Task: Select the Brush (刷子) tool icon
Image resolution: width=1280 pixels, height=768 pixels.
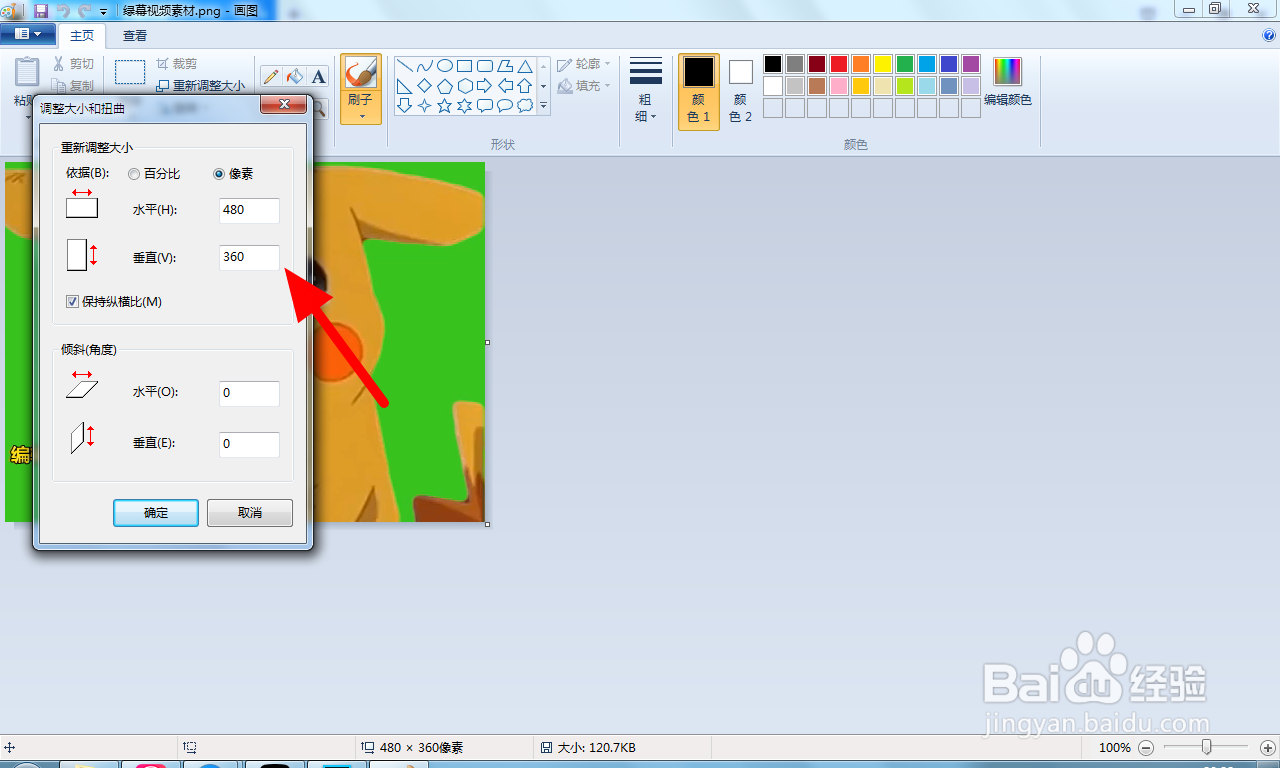Action: click(x=360, y=73)
